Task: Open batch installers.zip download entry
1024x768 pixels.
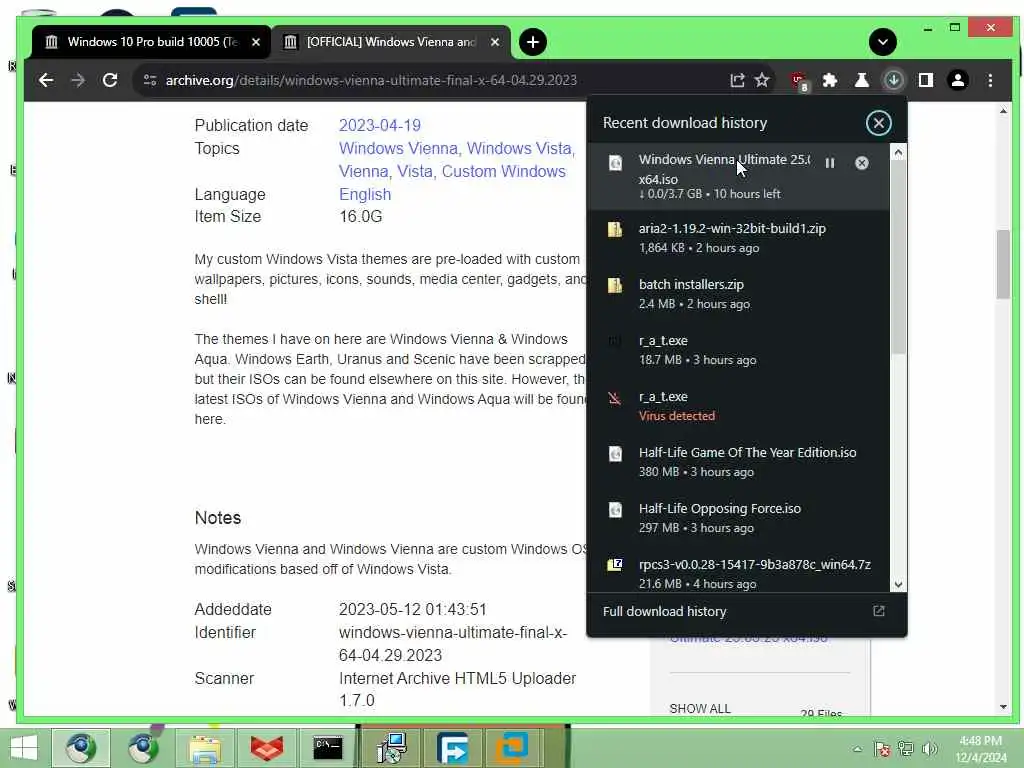Action: click(738, 294)
